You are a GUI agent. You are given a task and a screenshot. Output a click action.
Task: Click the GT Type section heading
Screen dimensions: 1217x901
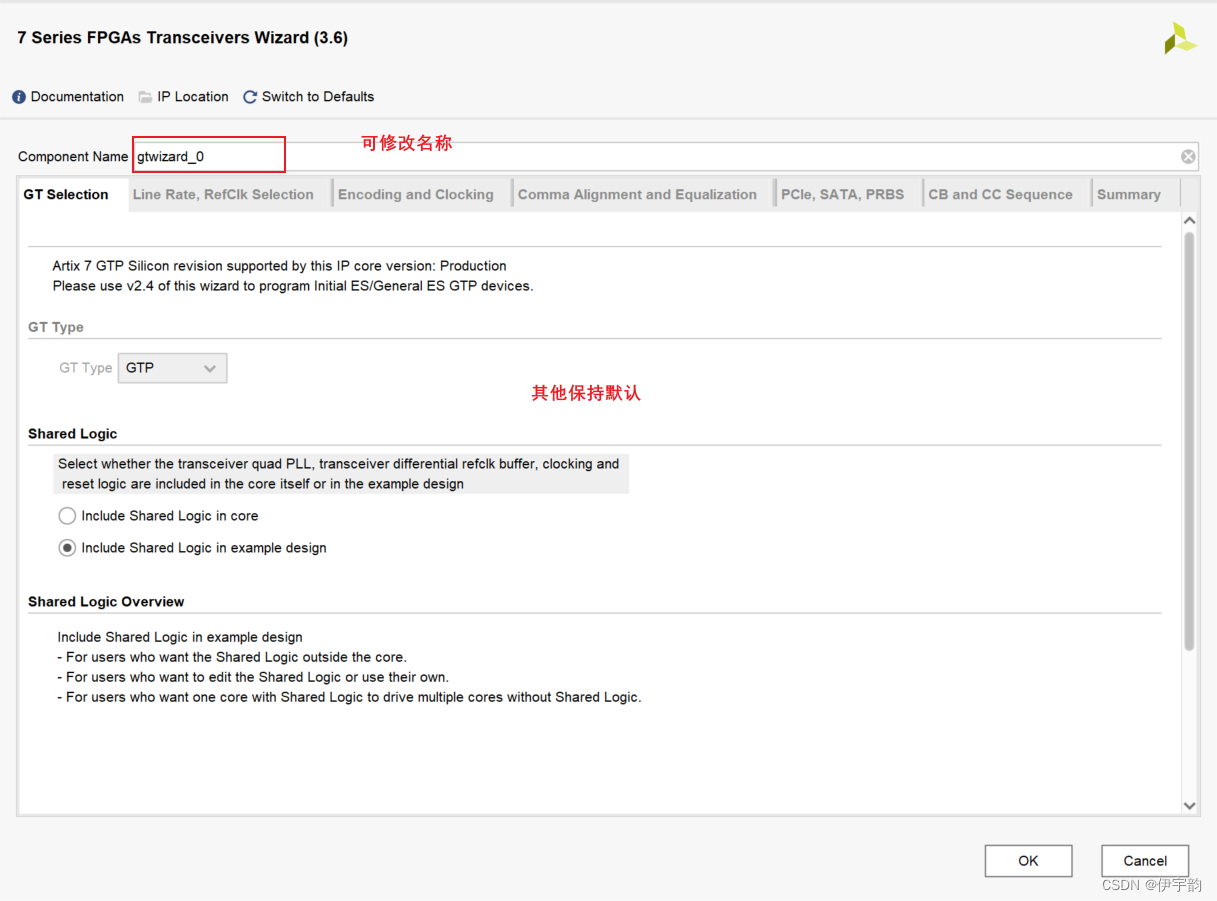pyautogui.click(x=56, y=327)
